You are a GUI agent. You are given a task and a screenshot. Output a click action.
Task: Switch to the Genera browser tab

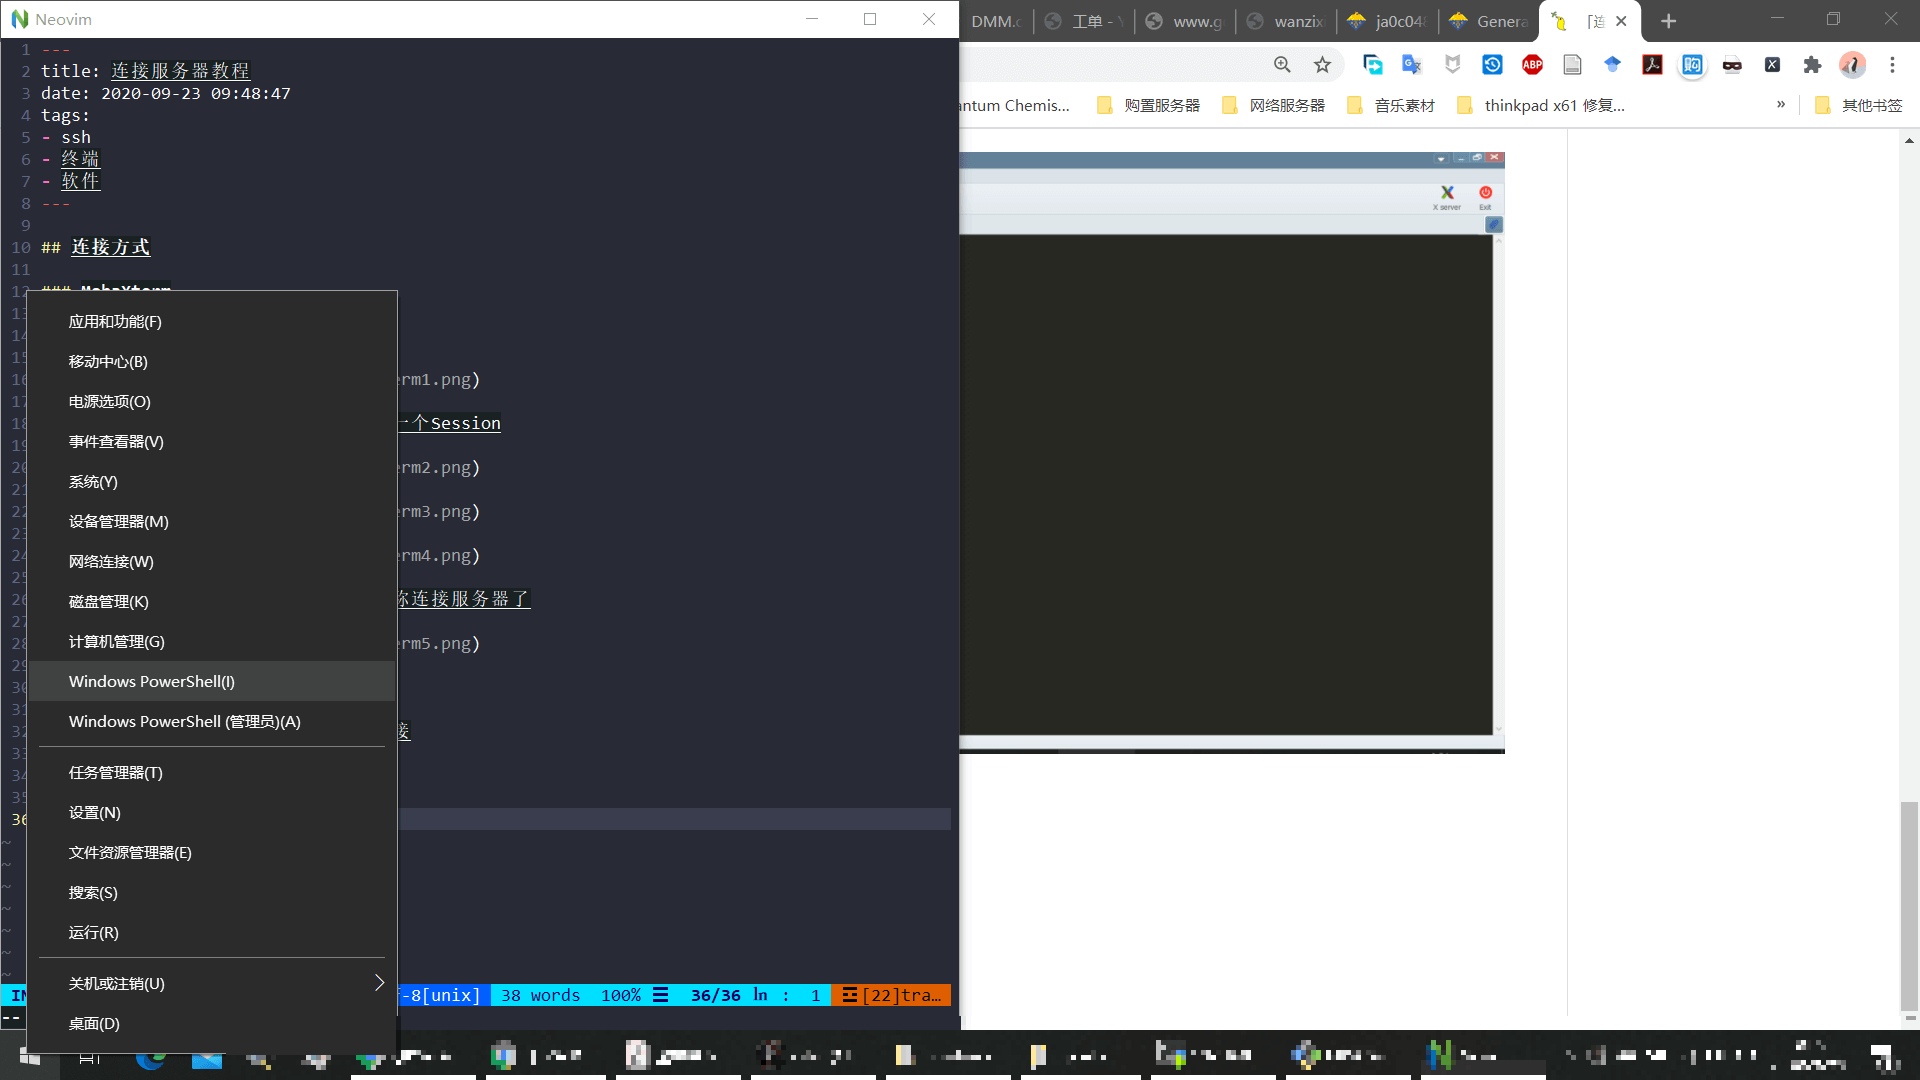click(1488, 21)
